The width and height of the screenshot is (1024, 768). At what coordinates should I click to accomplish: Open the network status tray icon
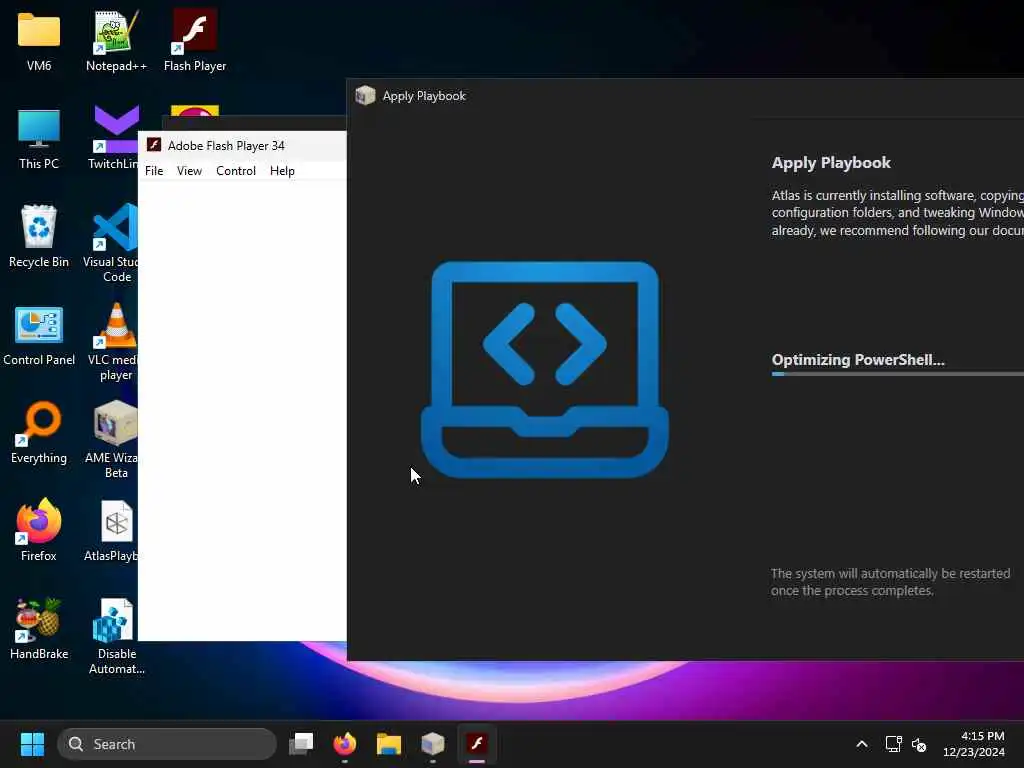(893, 744)
